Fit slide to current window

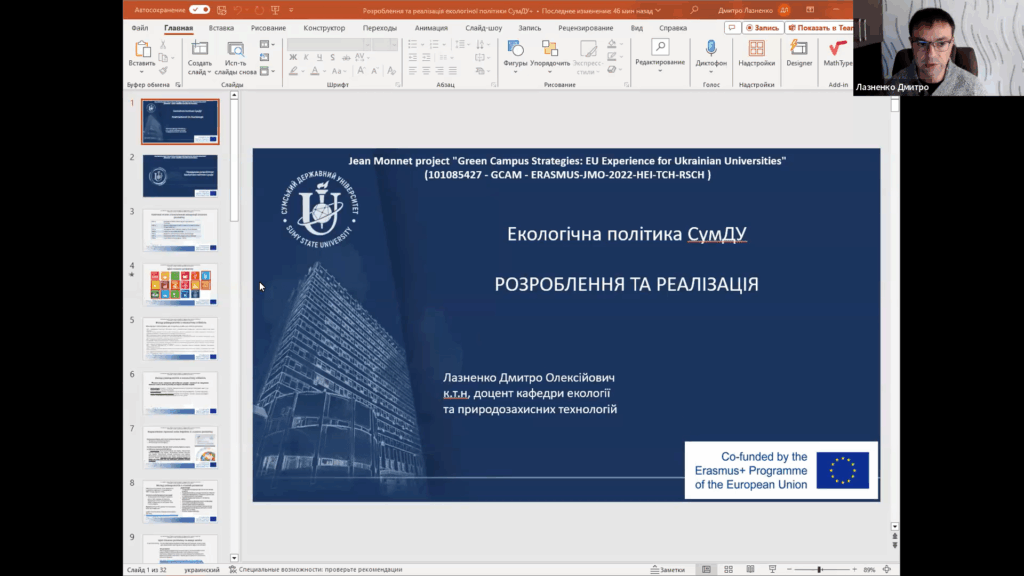[x=887, y=569]
